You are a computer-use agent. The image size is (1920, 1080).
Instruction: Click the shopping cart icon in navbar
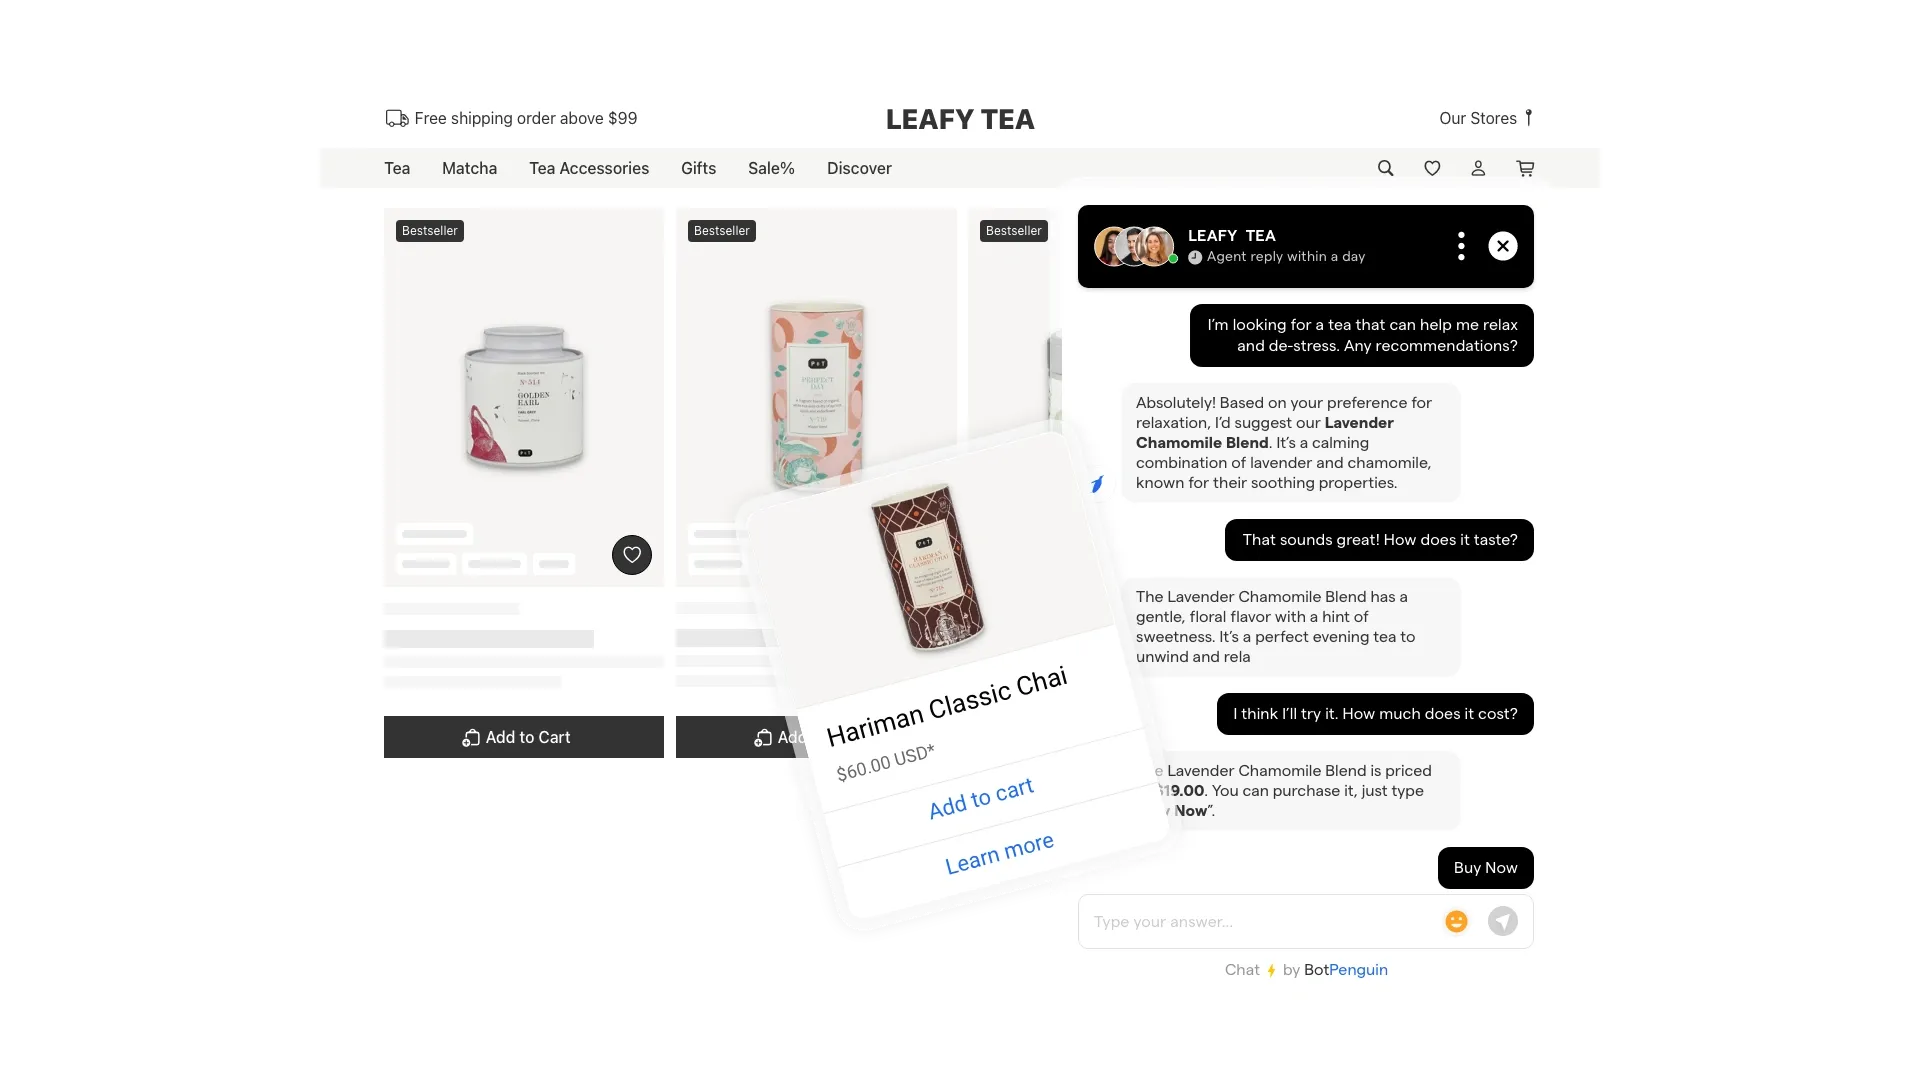coord(1526,167)
